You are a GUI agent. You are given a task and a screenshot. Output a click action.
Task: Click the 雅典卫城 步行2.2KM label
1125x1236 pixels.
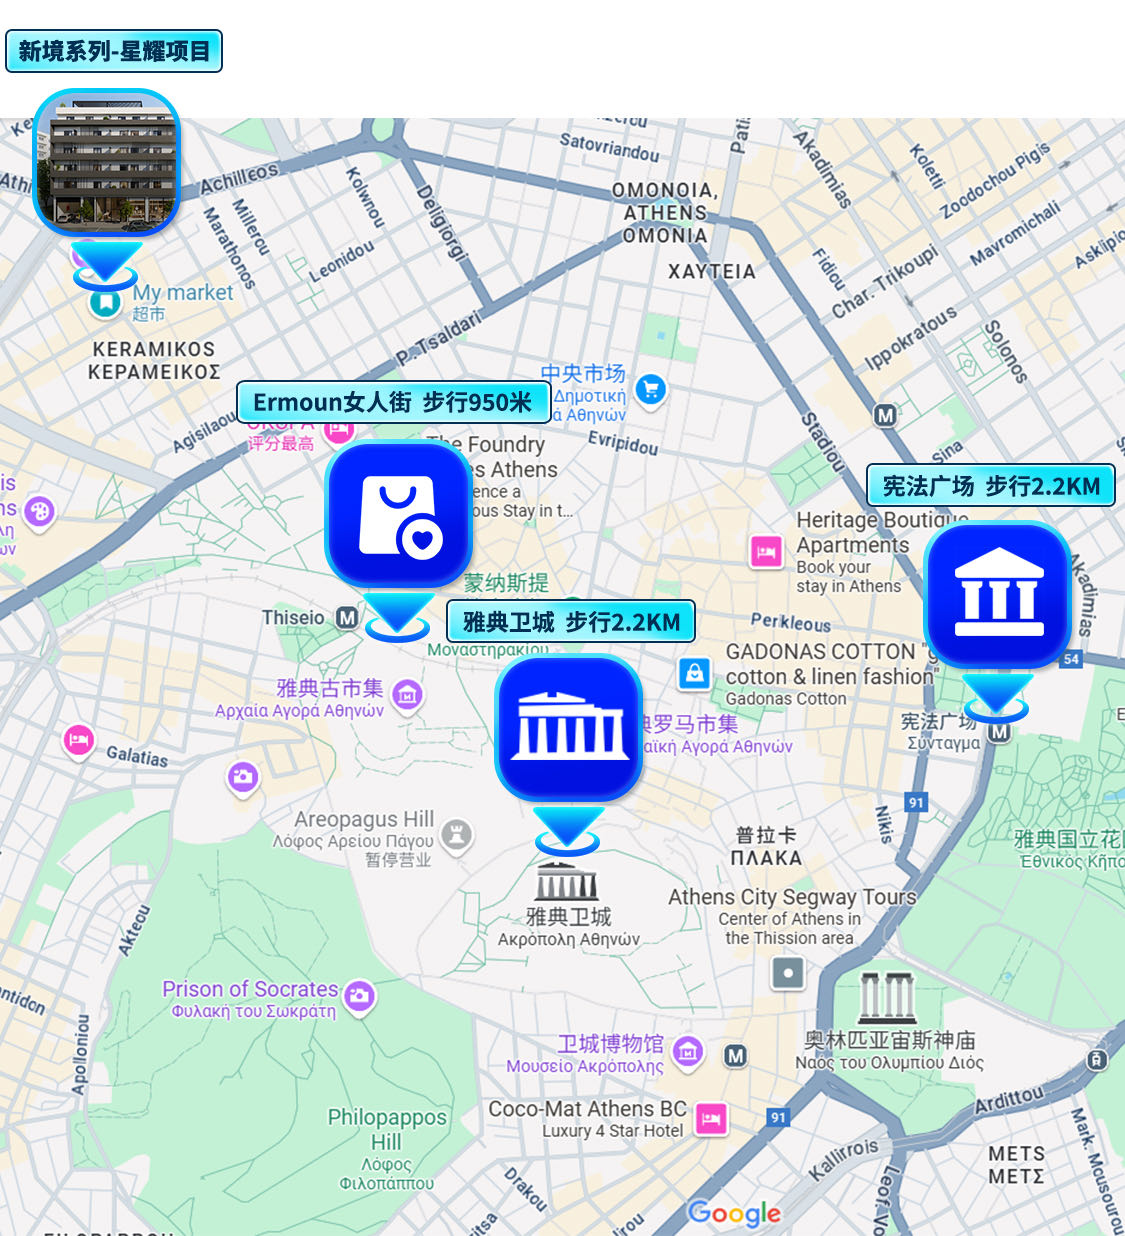571,622
